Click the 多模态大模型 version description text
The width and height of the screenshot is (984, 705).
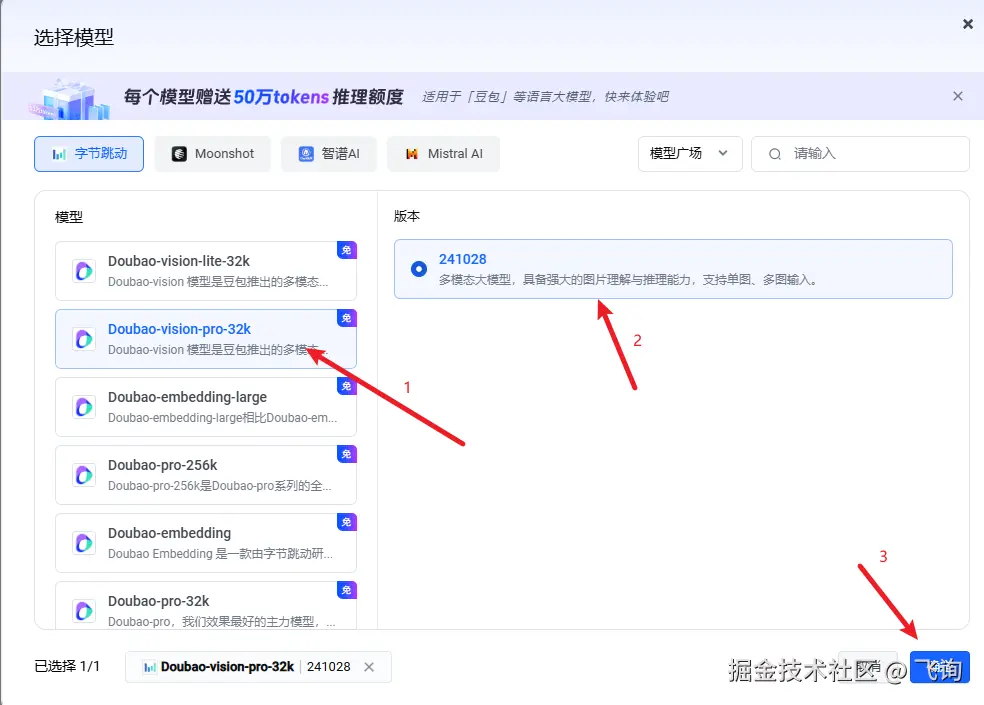coord(629,280)
